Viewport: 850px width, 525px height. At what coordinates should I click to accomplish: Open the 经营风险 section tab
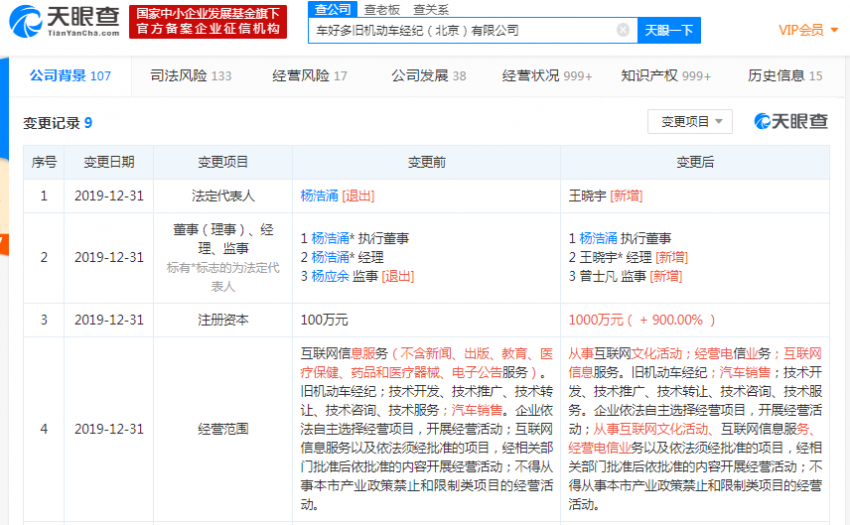[x=310, y=76]
